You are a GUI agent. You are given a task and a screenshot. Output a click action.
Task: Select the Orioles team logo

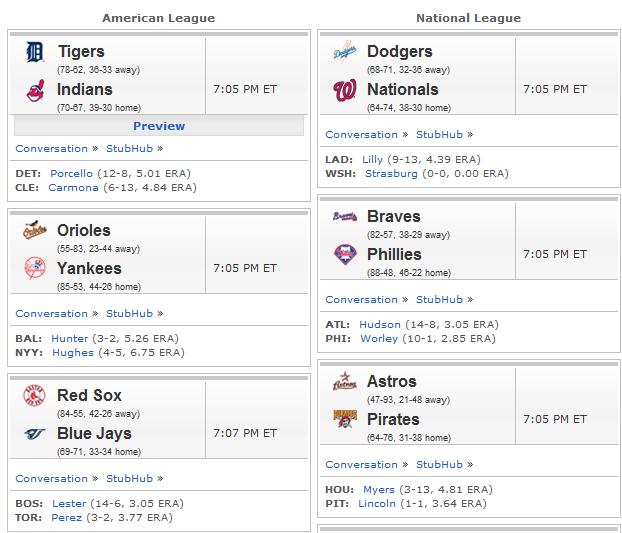35,230
